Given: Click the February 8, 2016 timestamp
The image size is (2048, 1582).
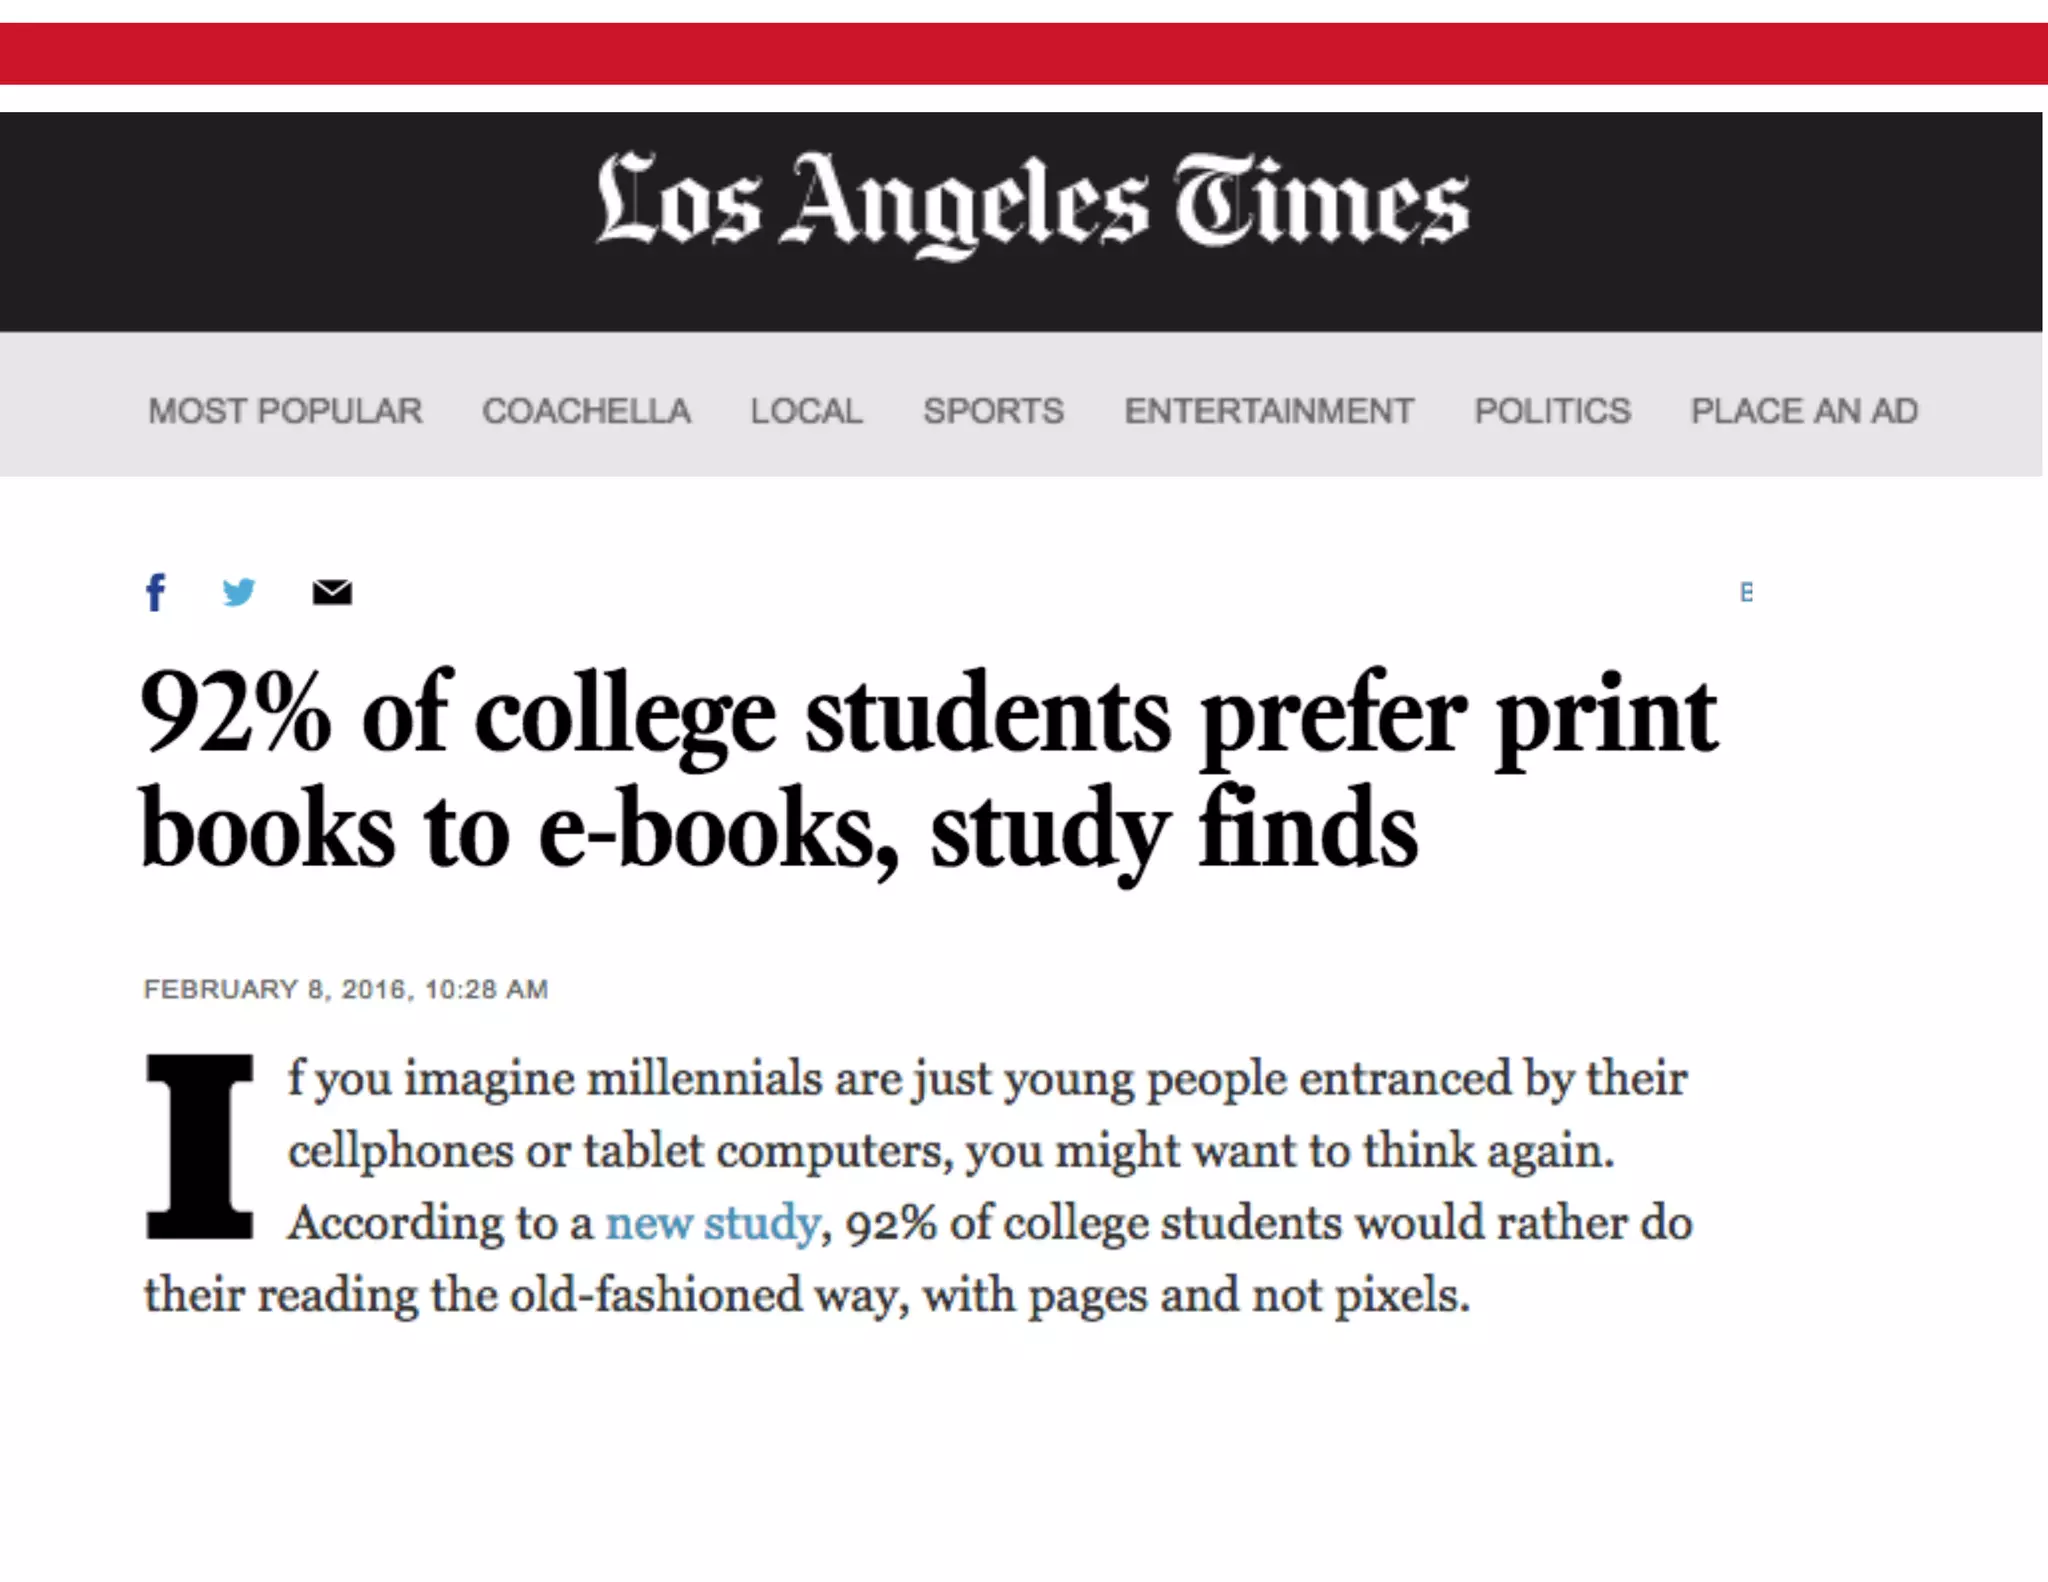Looking at the screenshot, I should [346, 990].
